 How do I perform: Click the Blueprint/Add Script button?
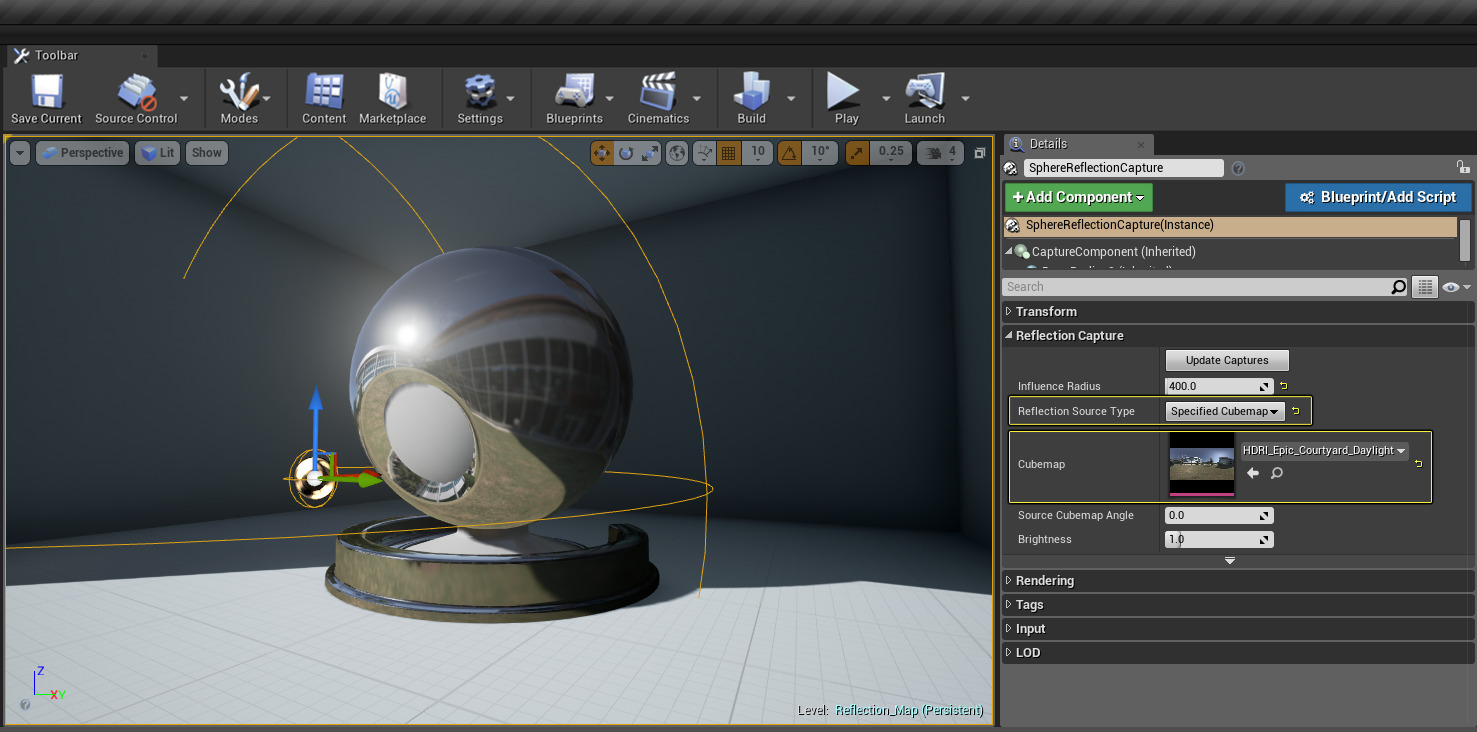pos(1378,197)
